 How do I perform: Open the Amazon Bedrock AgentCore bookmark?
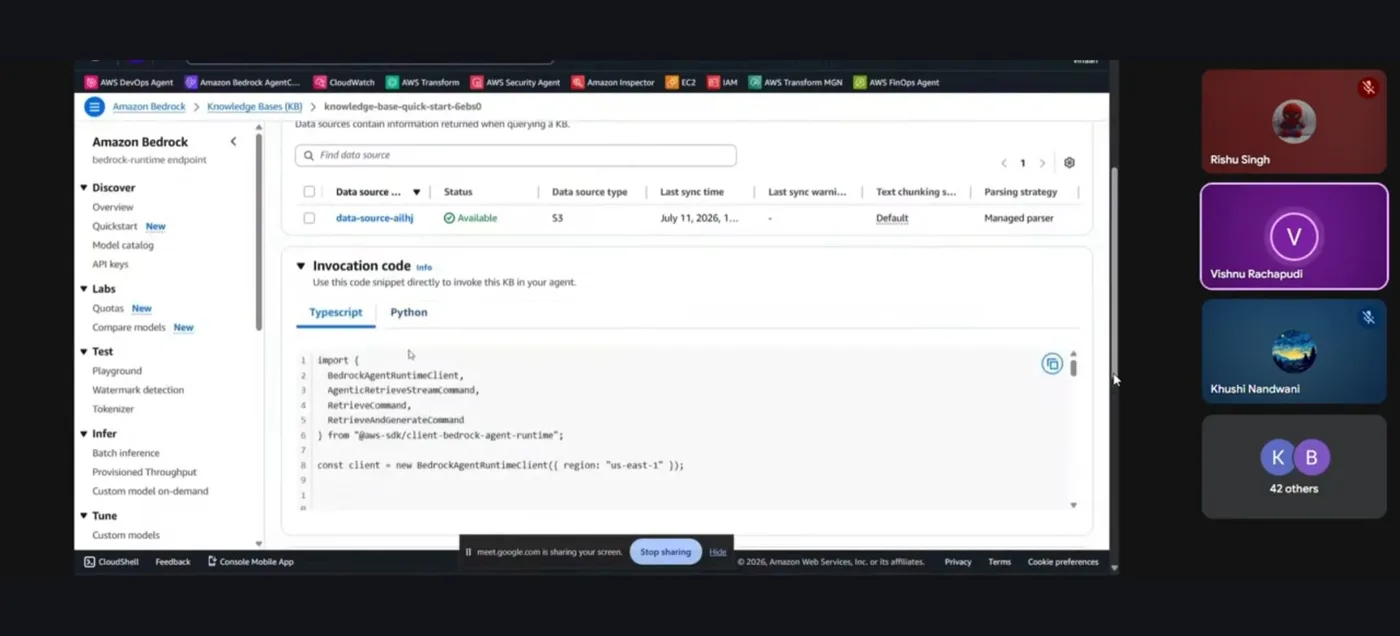point(243,83)
